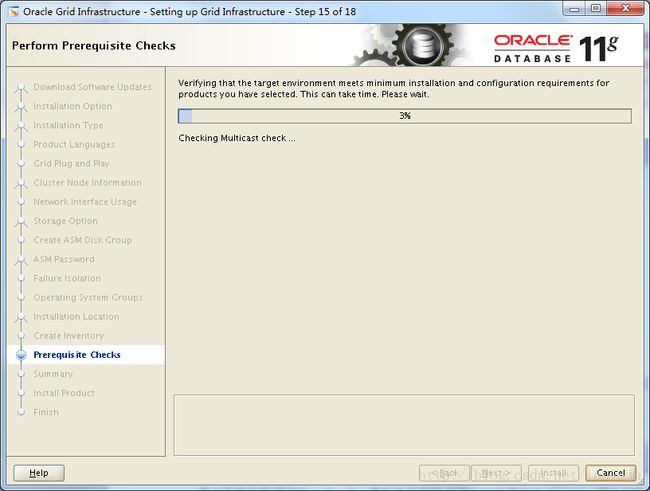Click the disabled Next button
This screenshot has height=491, width=650.
click(x=496, y=473)
